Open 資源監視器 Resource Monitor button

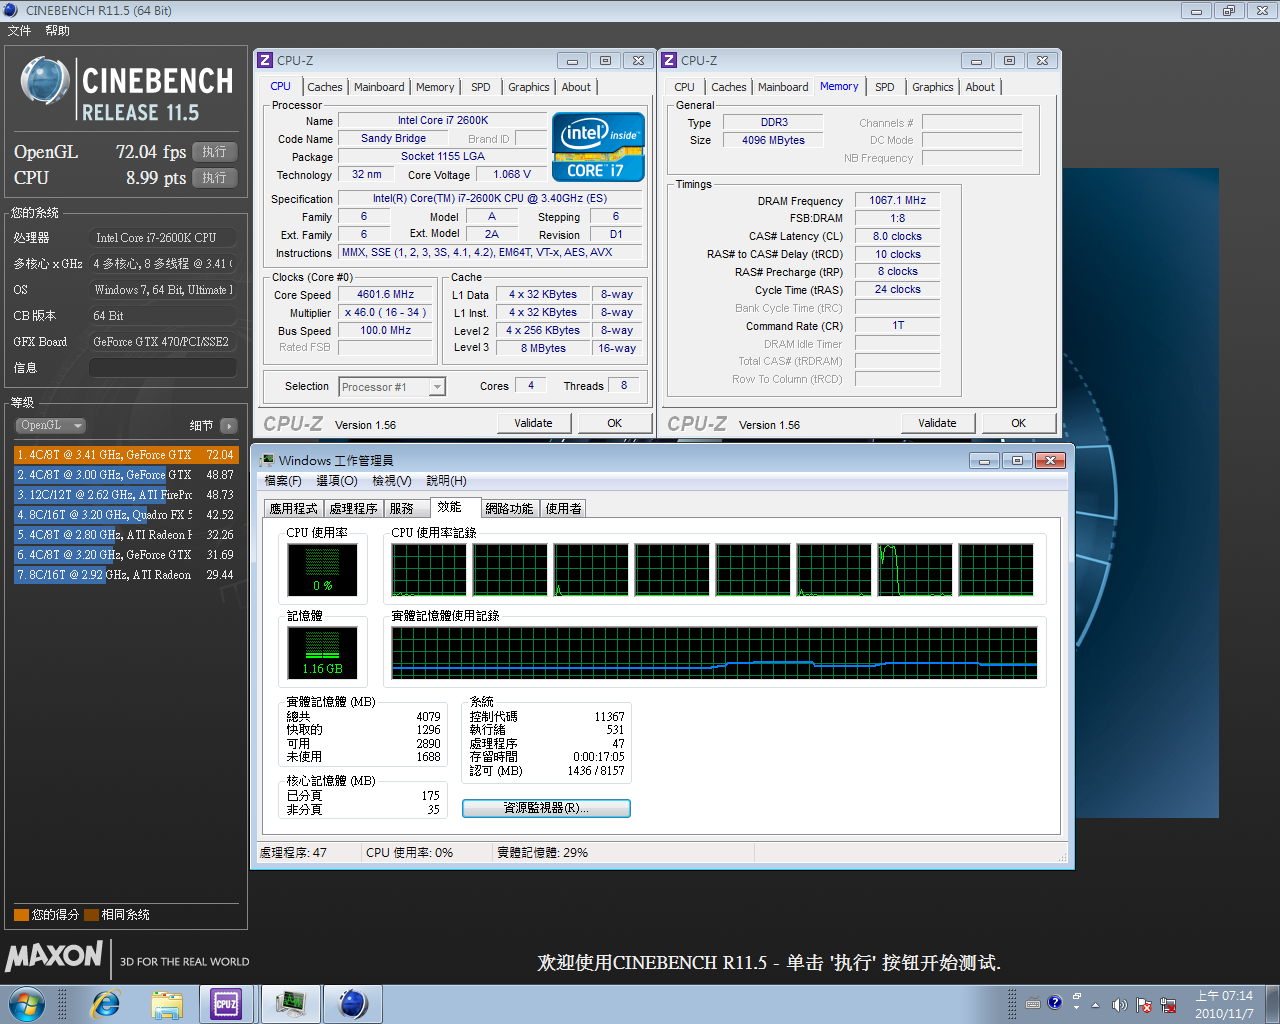[546, 808]
